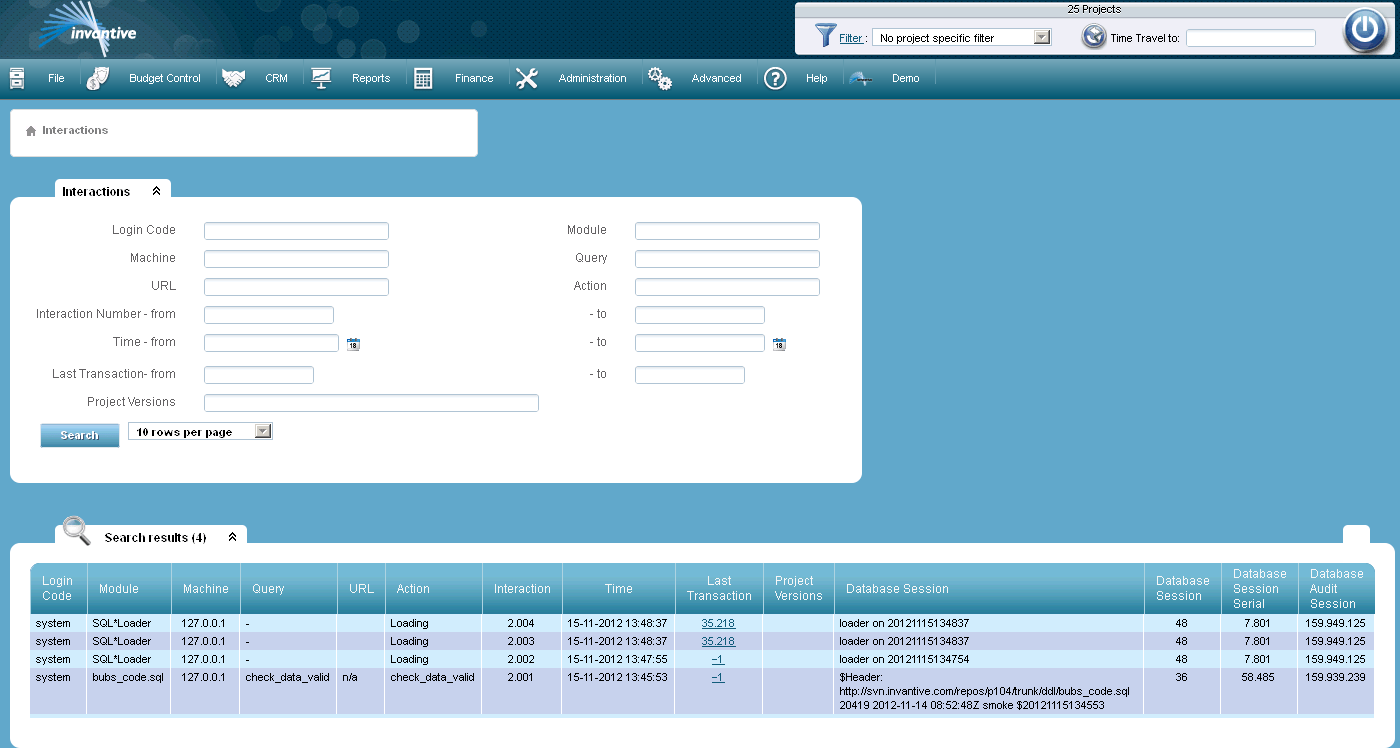The image size is (1400, 748).
Task: Click the Finance calculator icon
Action: 423,79
